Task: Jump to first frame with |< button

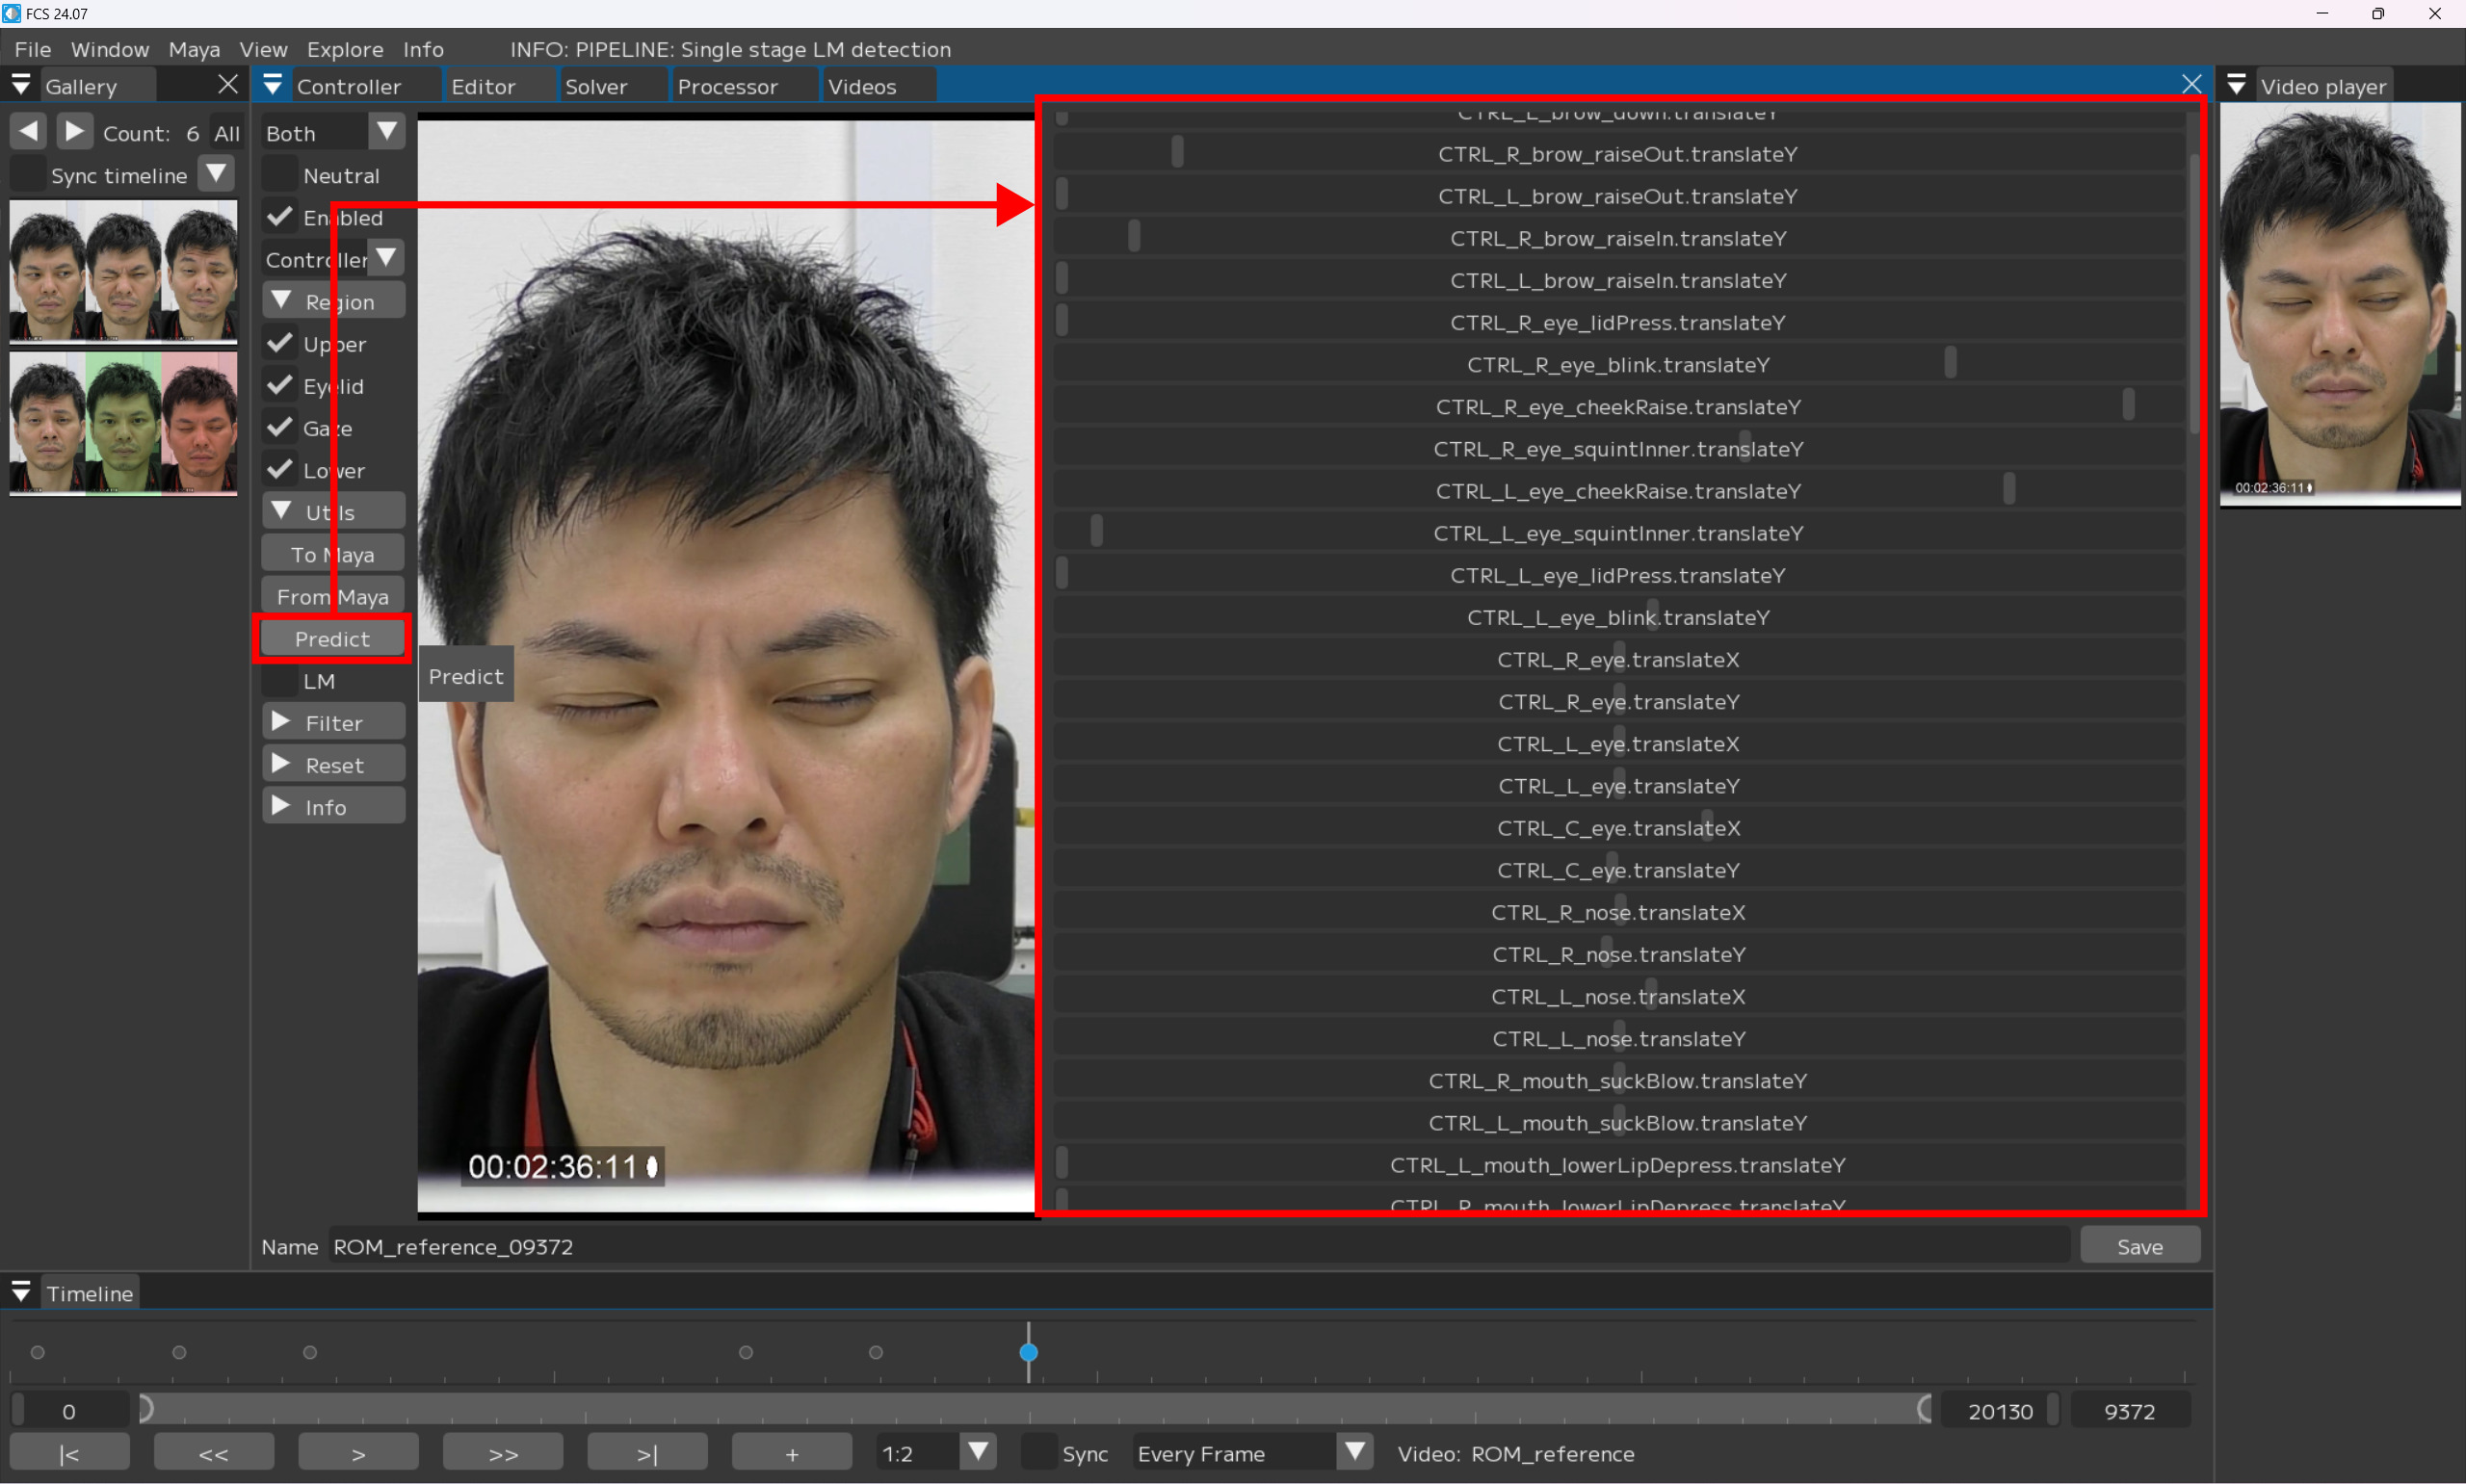Action: click(69, 1453)
